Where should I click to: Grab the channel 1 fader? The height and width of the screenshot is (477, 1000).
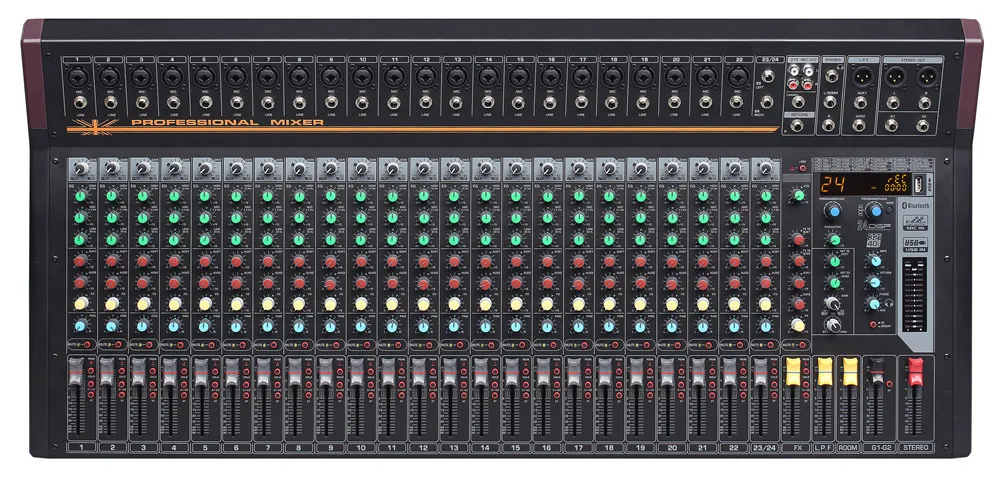(x=76, y=372)
